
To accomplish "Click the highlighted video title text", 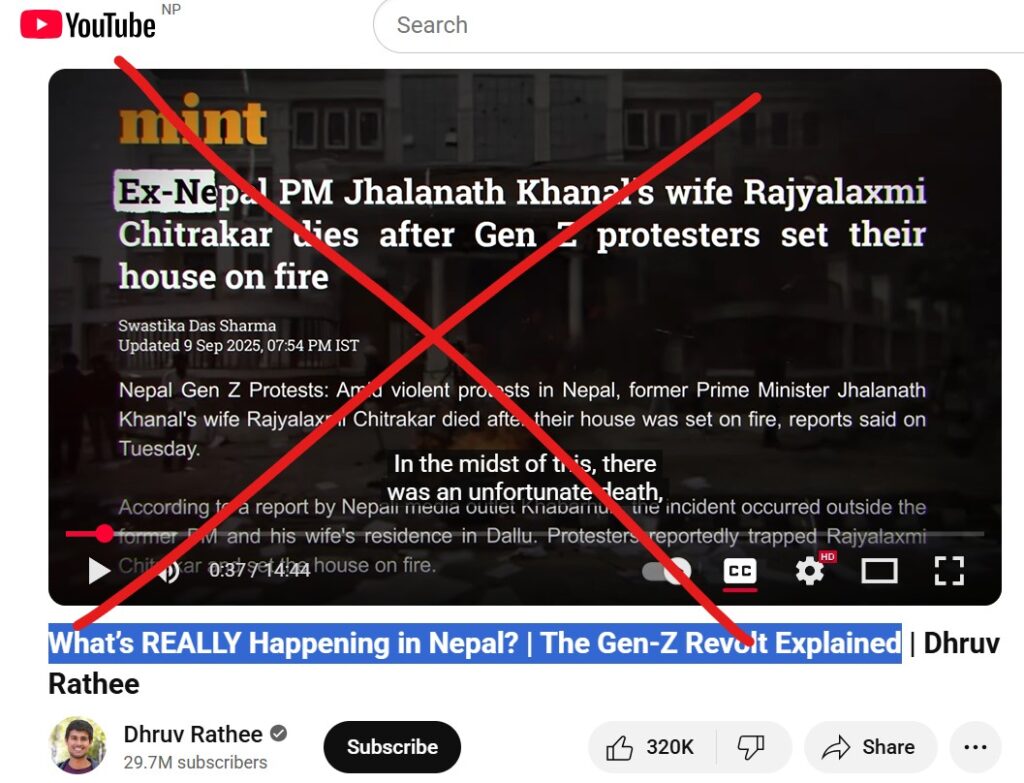I will point(475,643).
